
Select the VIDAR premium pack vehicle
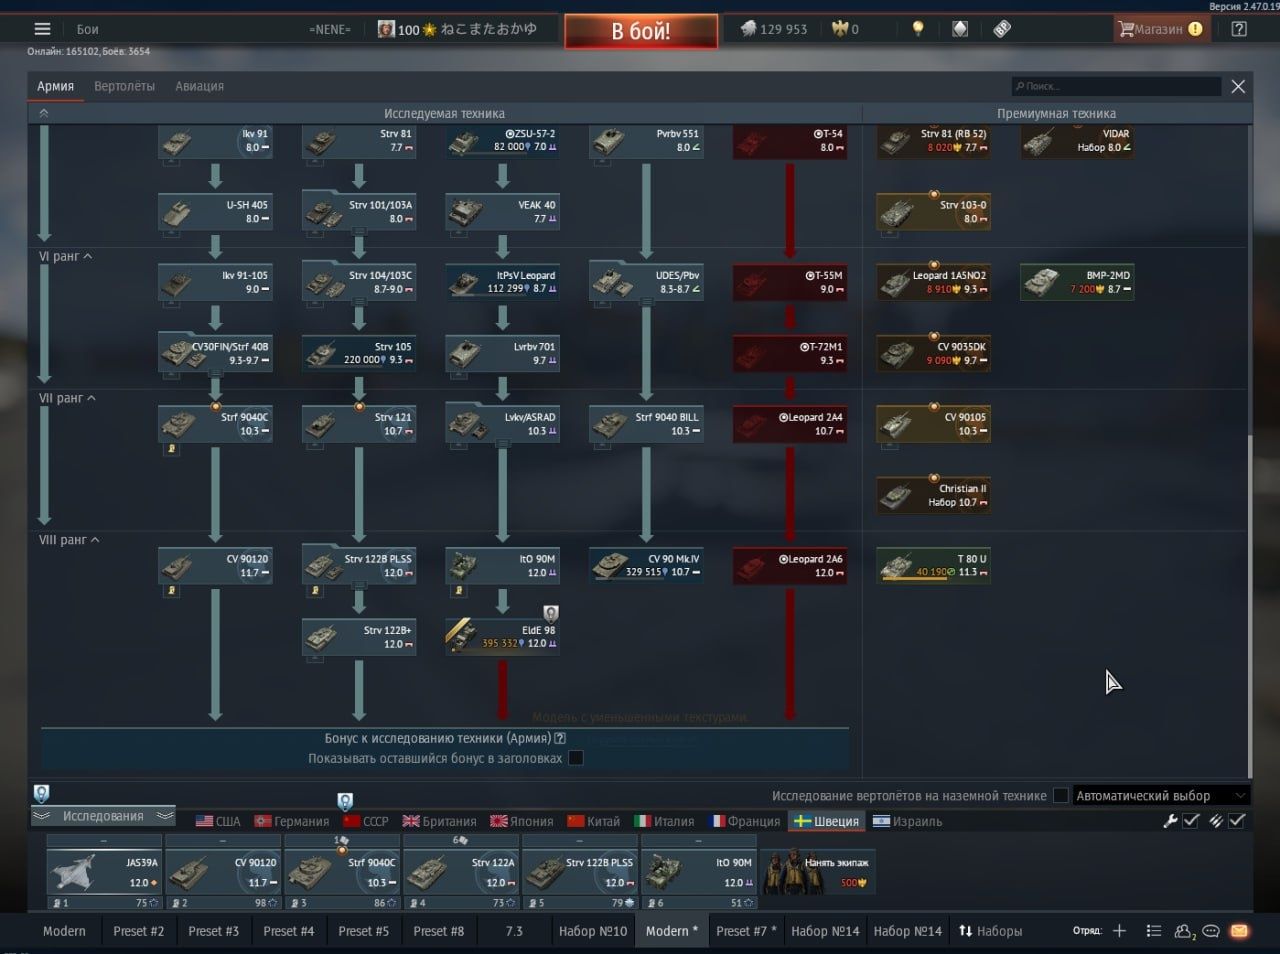(x=1078, y=141)
